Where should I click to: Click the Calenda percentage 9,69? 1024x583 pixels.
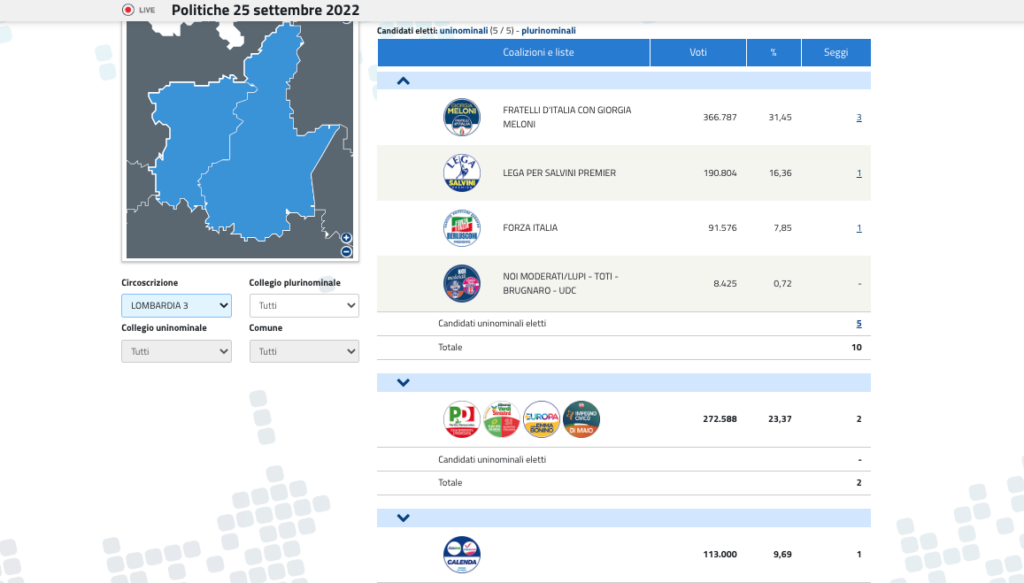tap(782, 554)
